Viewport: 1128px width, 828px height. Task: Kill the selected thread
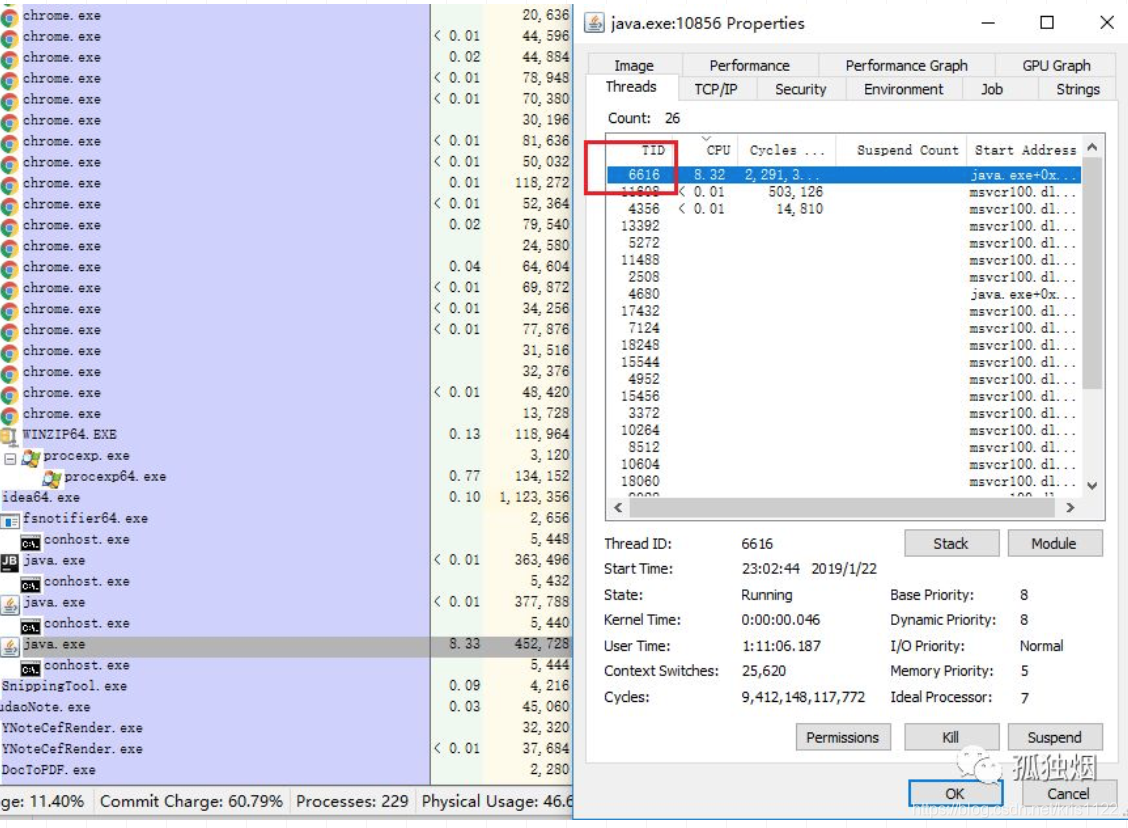[x=951, y=737]
